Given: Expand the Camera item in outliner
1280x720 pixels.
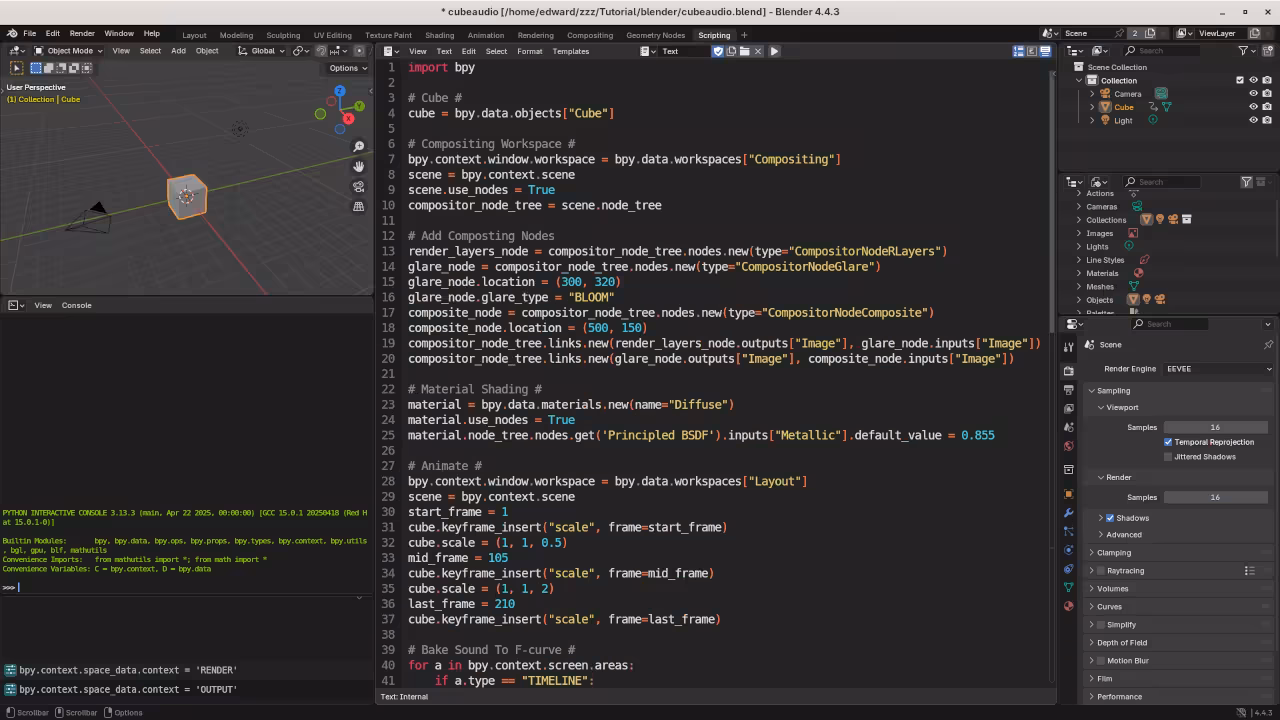Looking at the screenshot, I should pos(1092,94).
